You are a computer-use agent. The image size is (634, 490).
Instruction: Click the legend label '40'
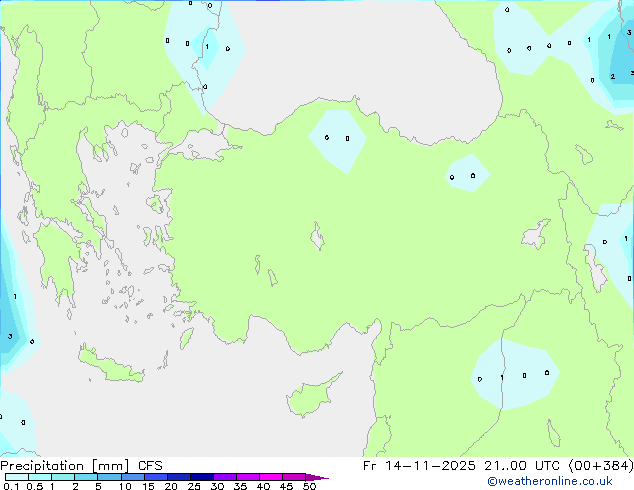[x=263, y=486]
